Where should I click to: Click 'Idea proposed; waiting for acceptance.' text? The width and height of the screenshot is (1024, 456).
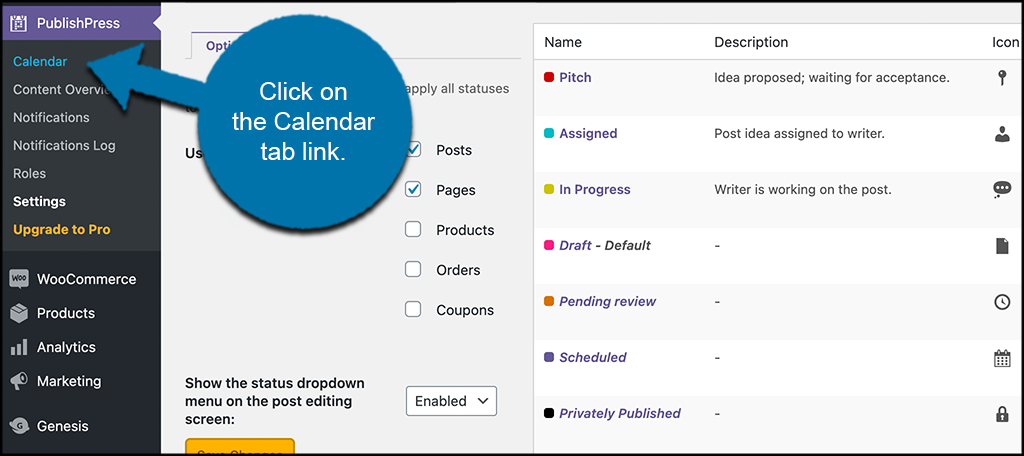click(x=831, y=78)
